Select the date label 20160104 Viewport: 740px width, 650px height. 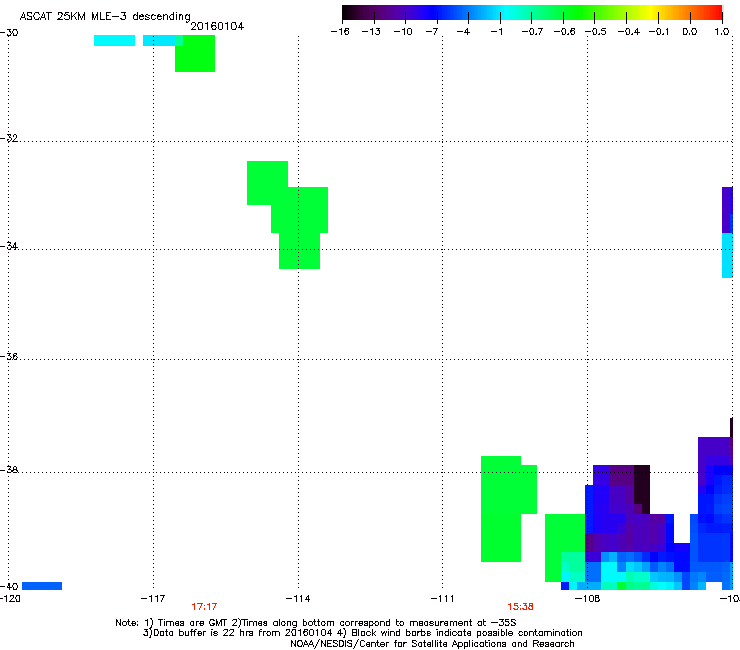pos(217,26)
